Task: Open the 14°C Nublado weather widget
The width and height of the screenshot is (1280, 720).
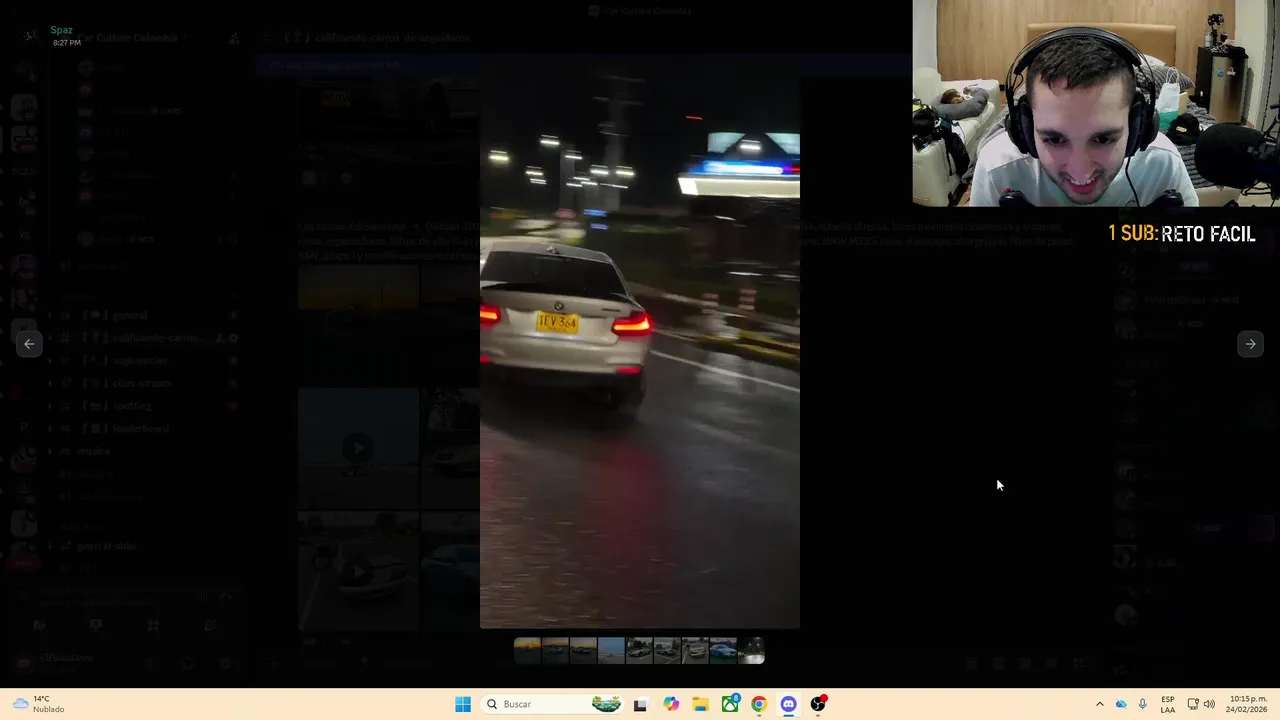Action: pos(40,704)
